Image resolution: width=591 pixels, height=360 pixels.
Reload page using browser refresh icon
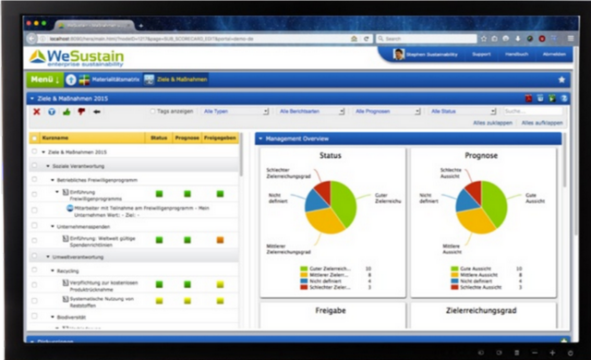click(x=366, y=38)
